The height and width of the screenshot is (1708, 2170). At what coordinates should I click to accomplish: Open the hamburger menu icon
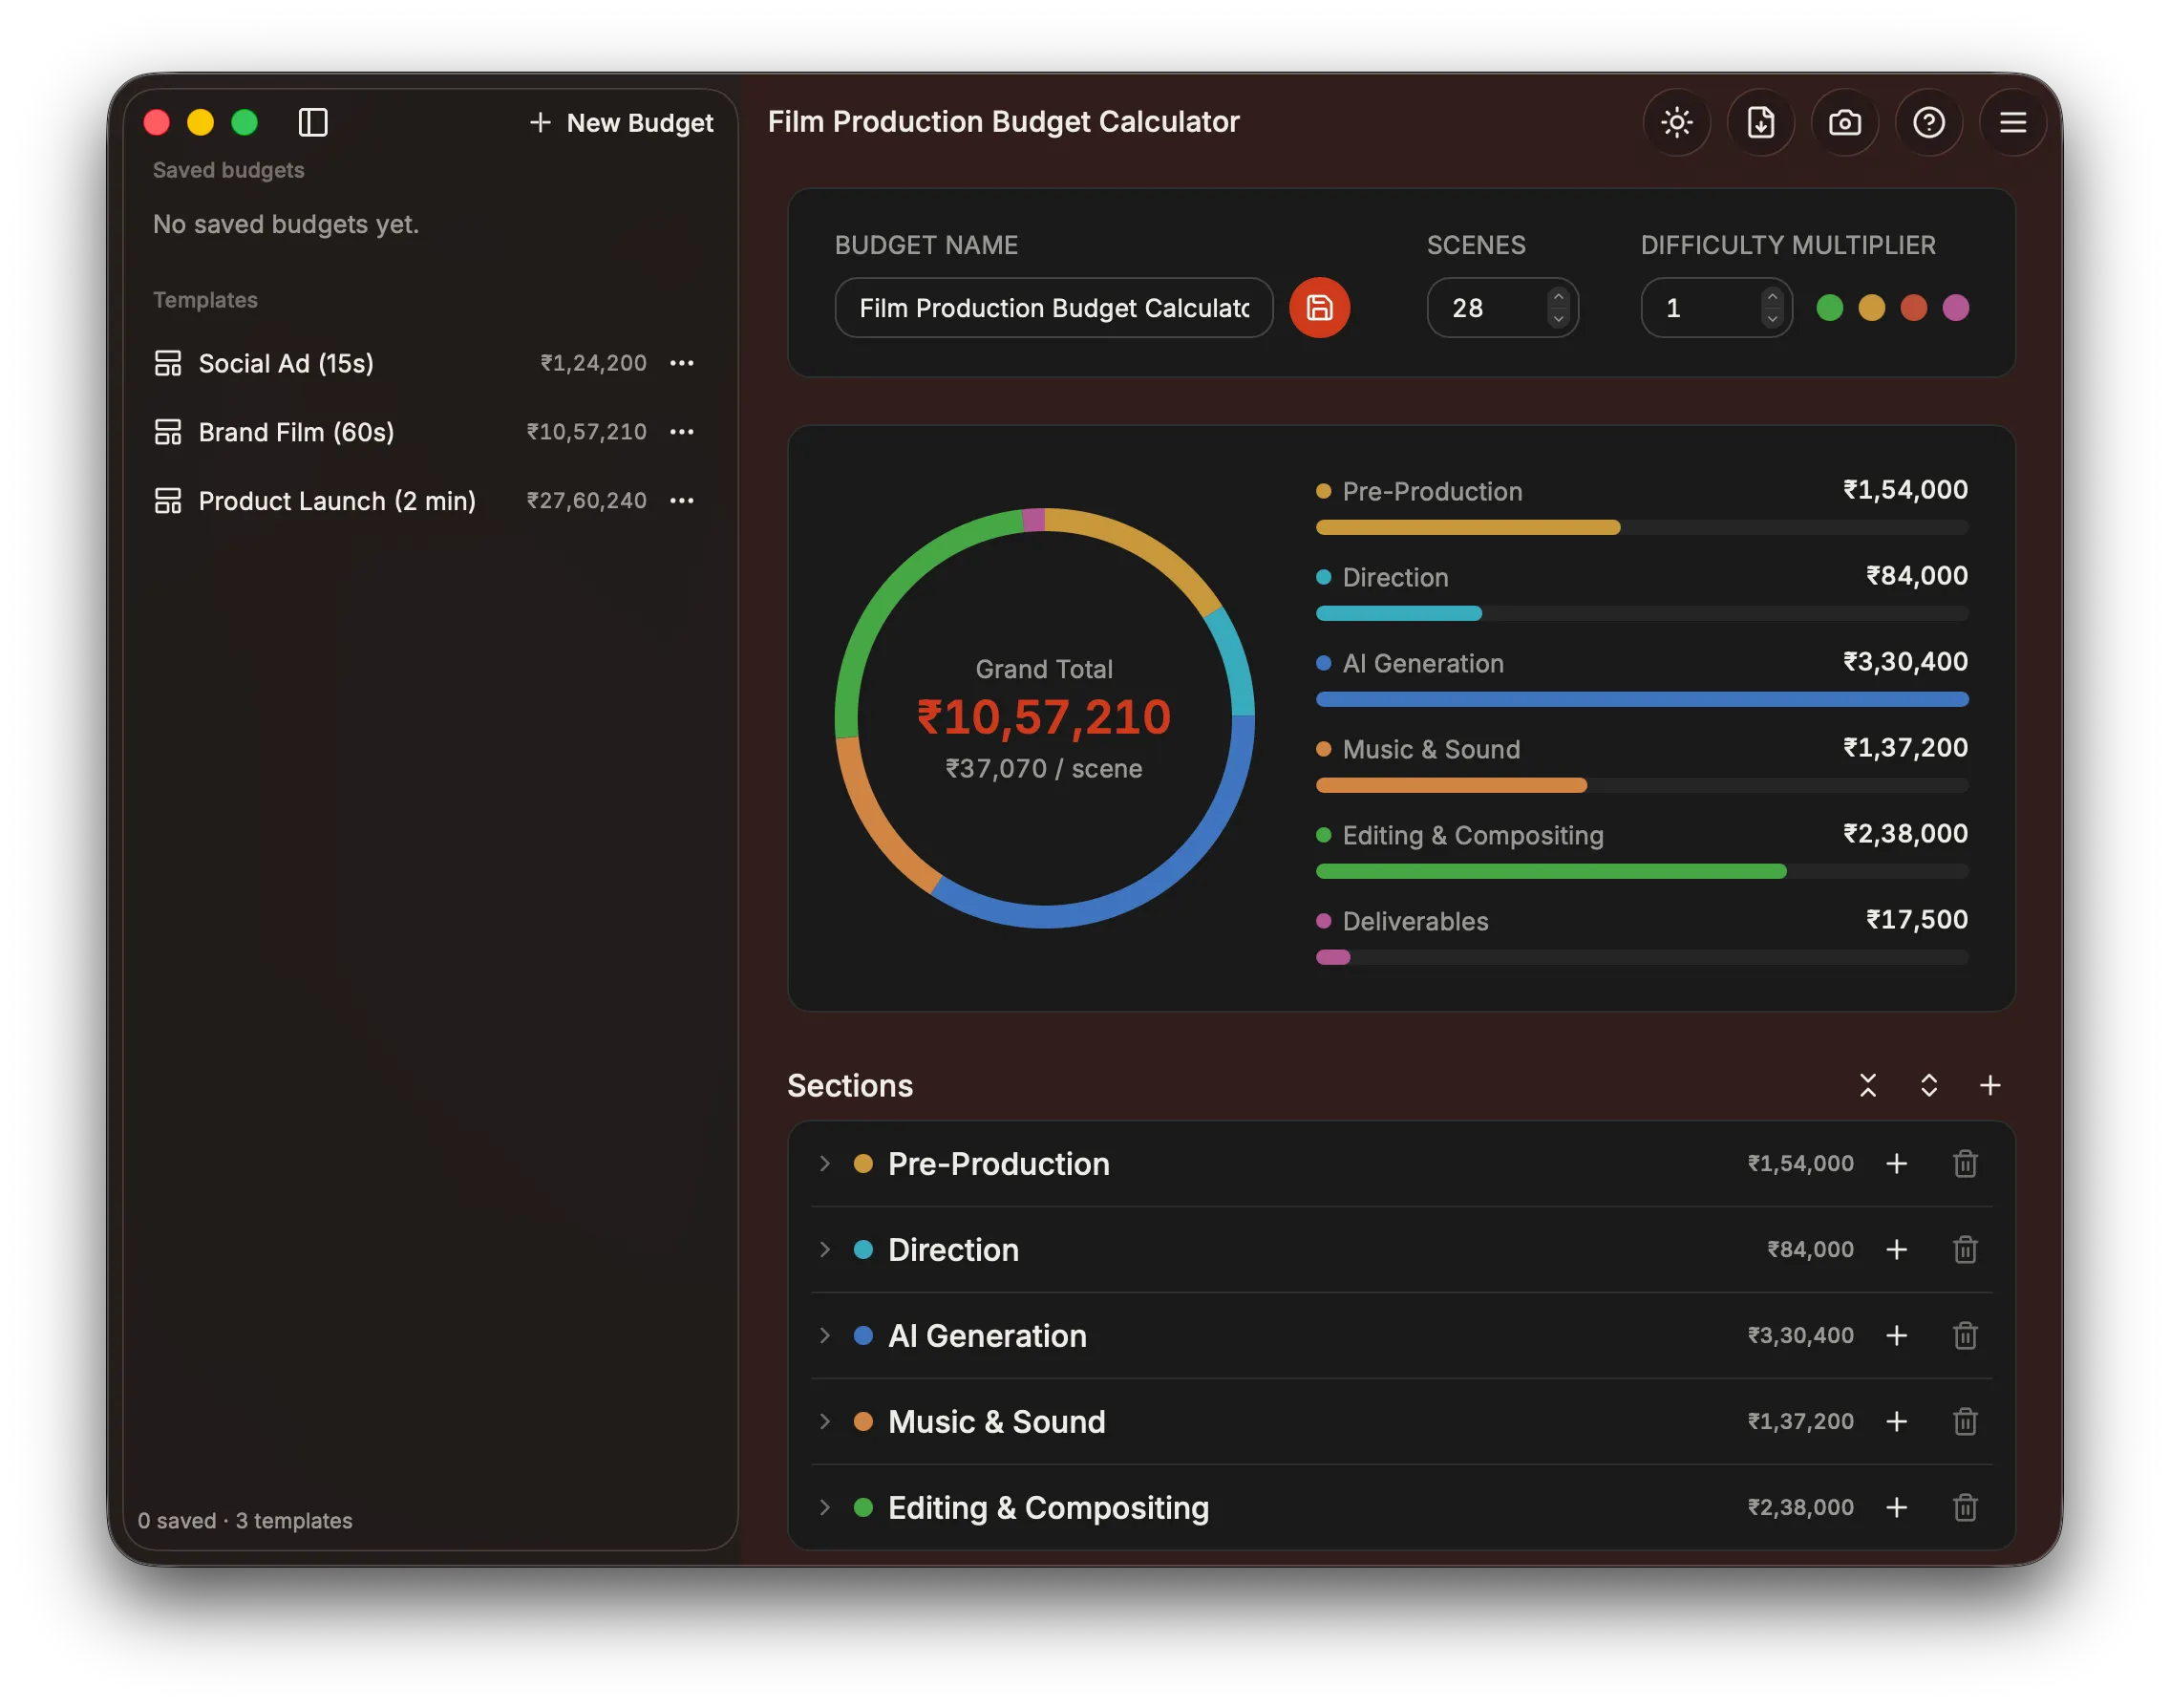click(x=2013, y=122)
